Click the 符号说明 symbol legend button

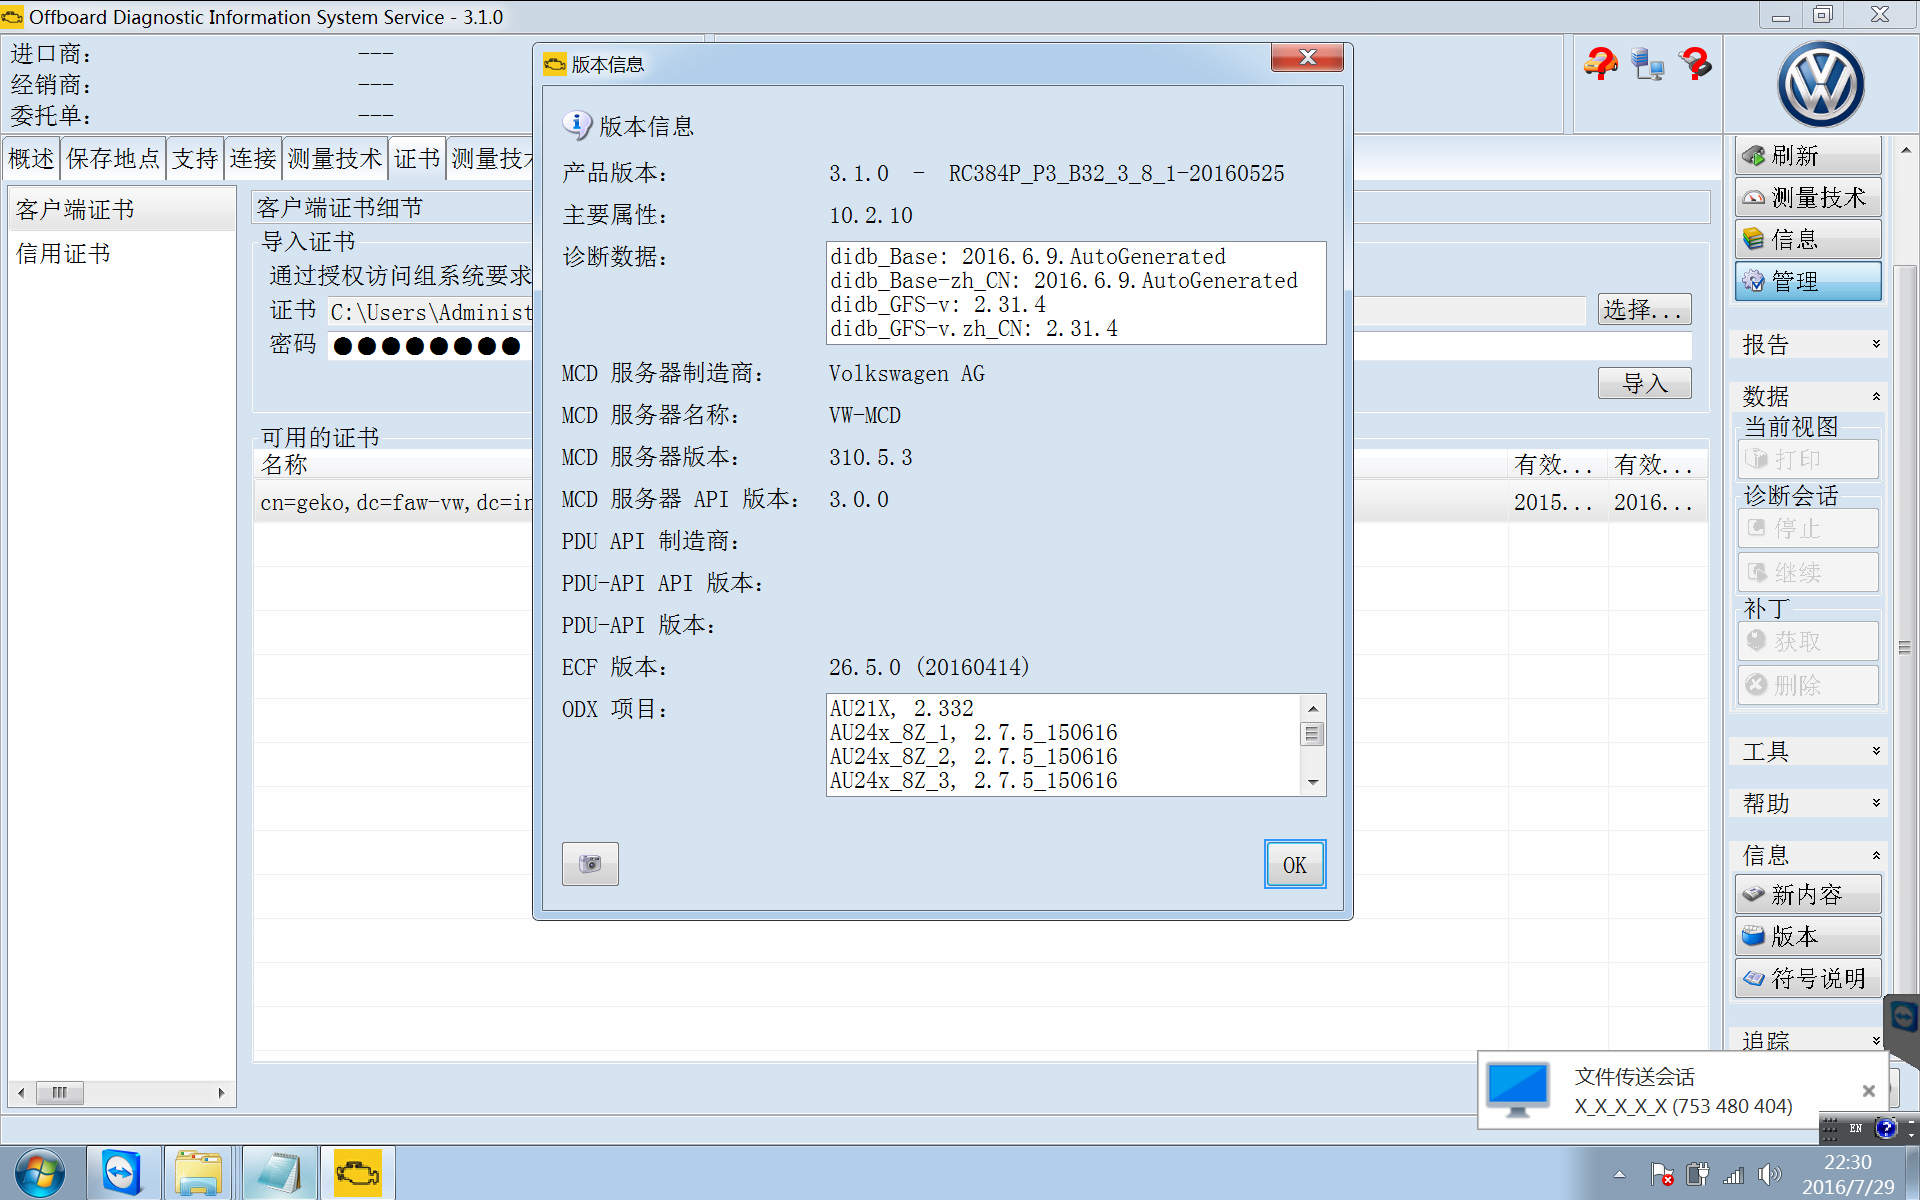click(1807, 978)
